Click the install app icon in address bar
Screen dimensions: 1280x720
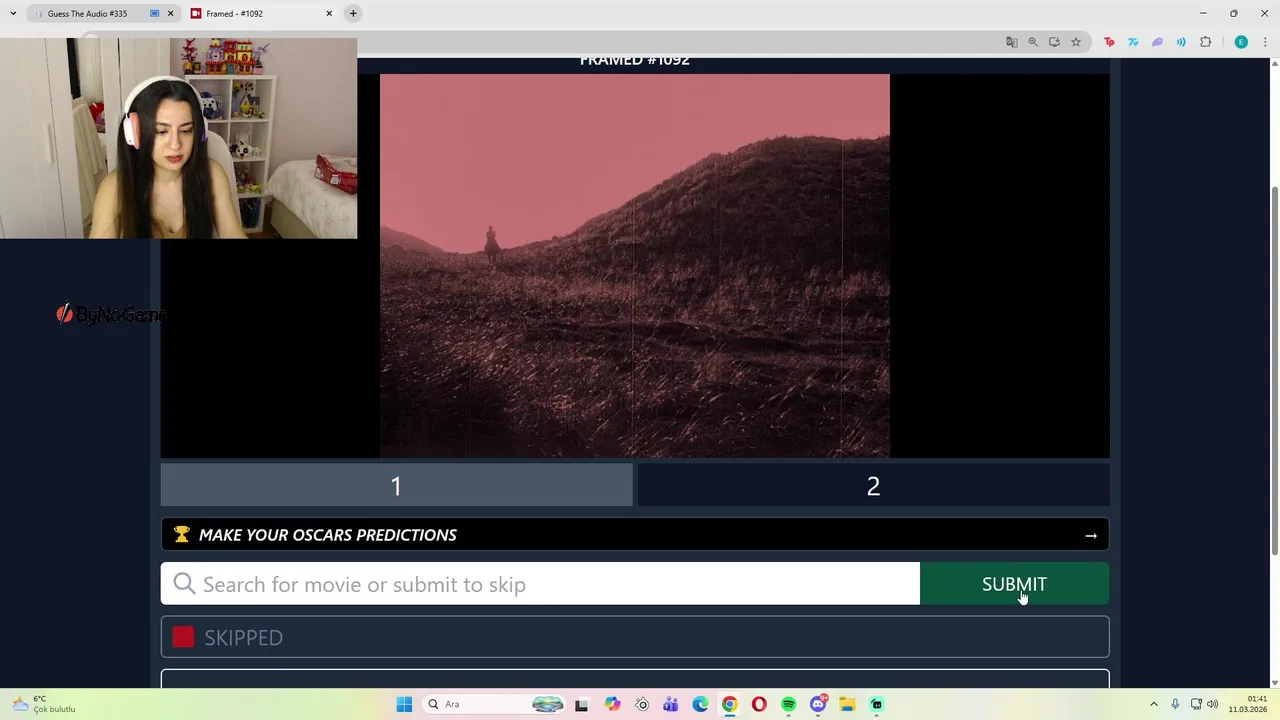click(1054, 42)
